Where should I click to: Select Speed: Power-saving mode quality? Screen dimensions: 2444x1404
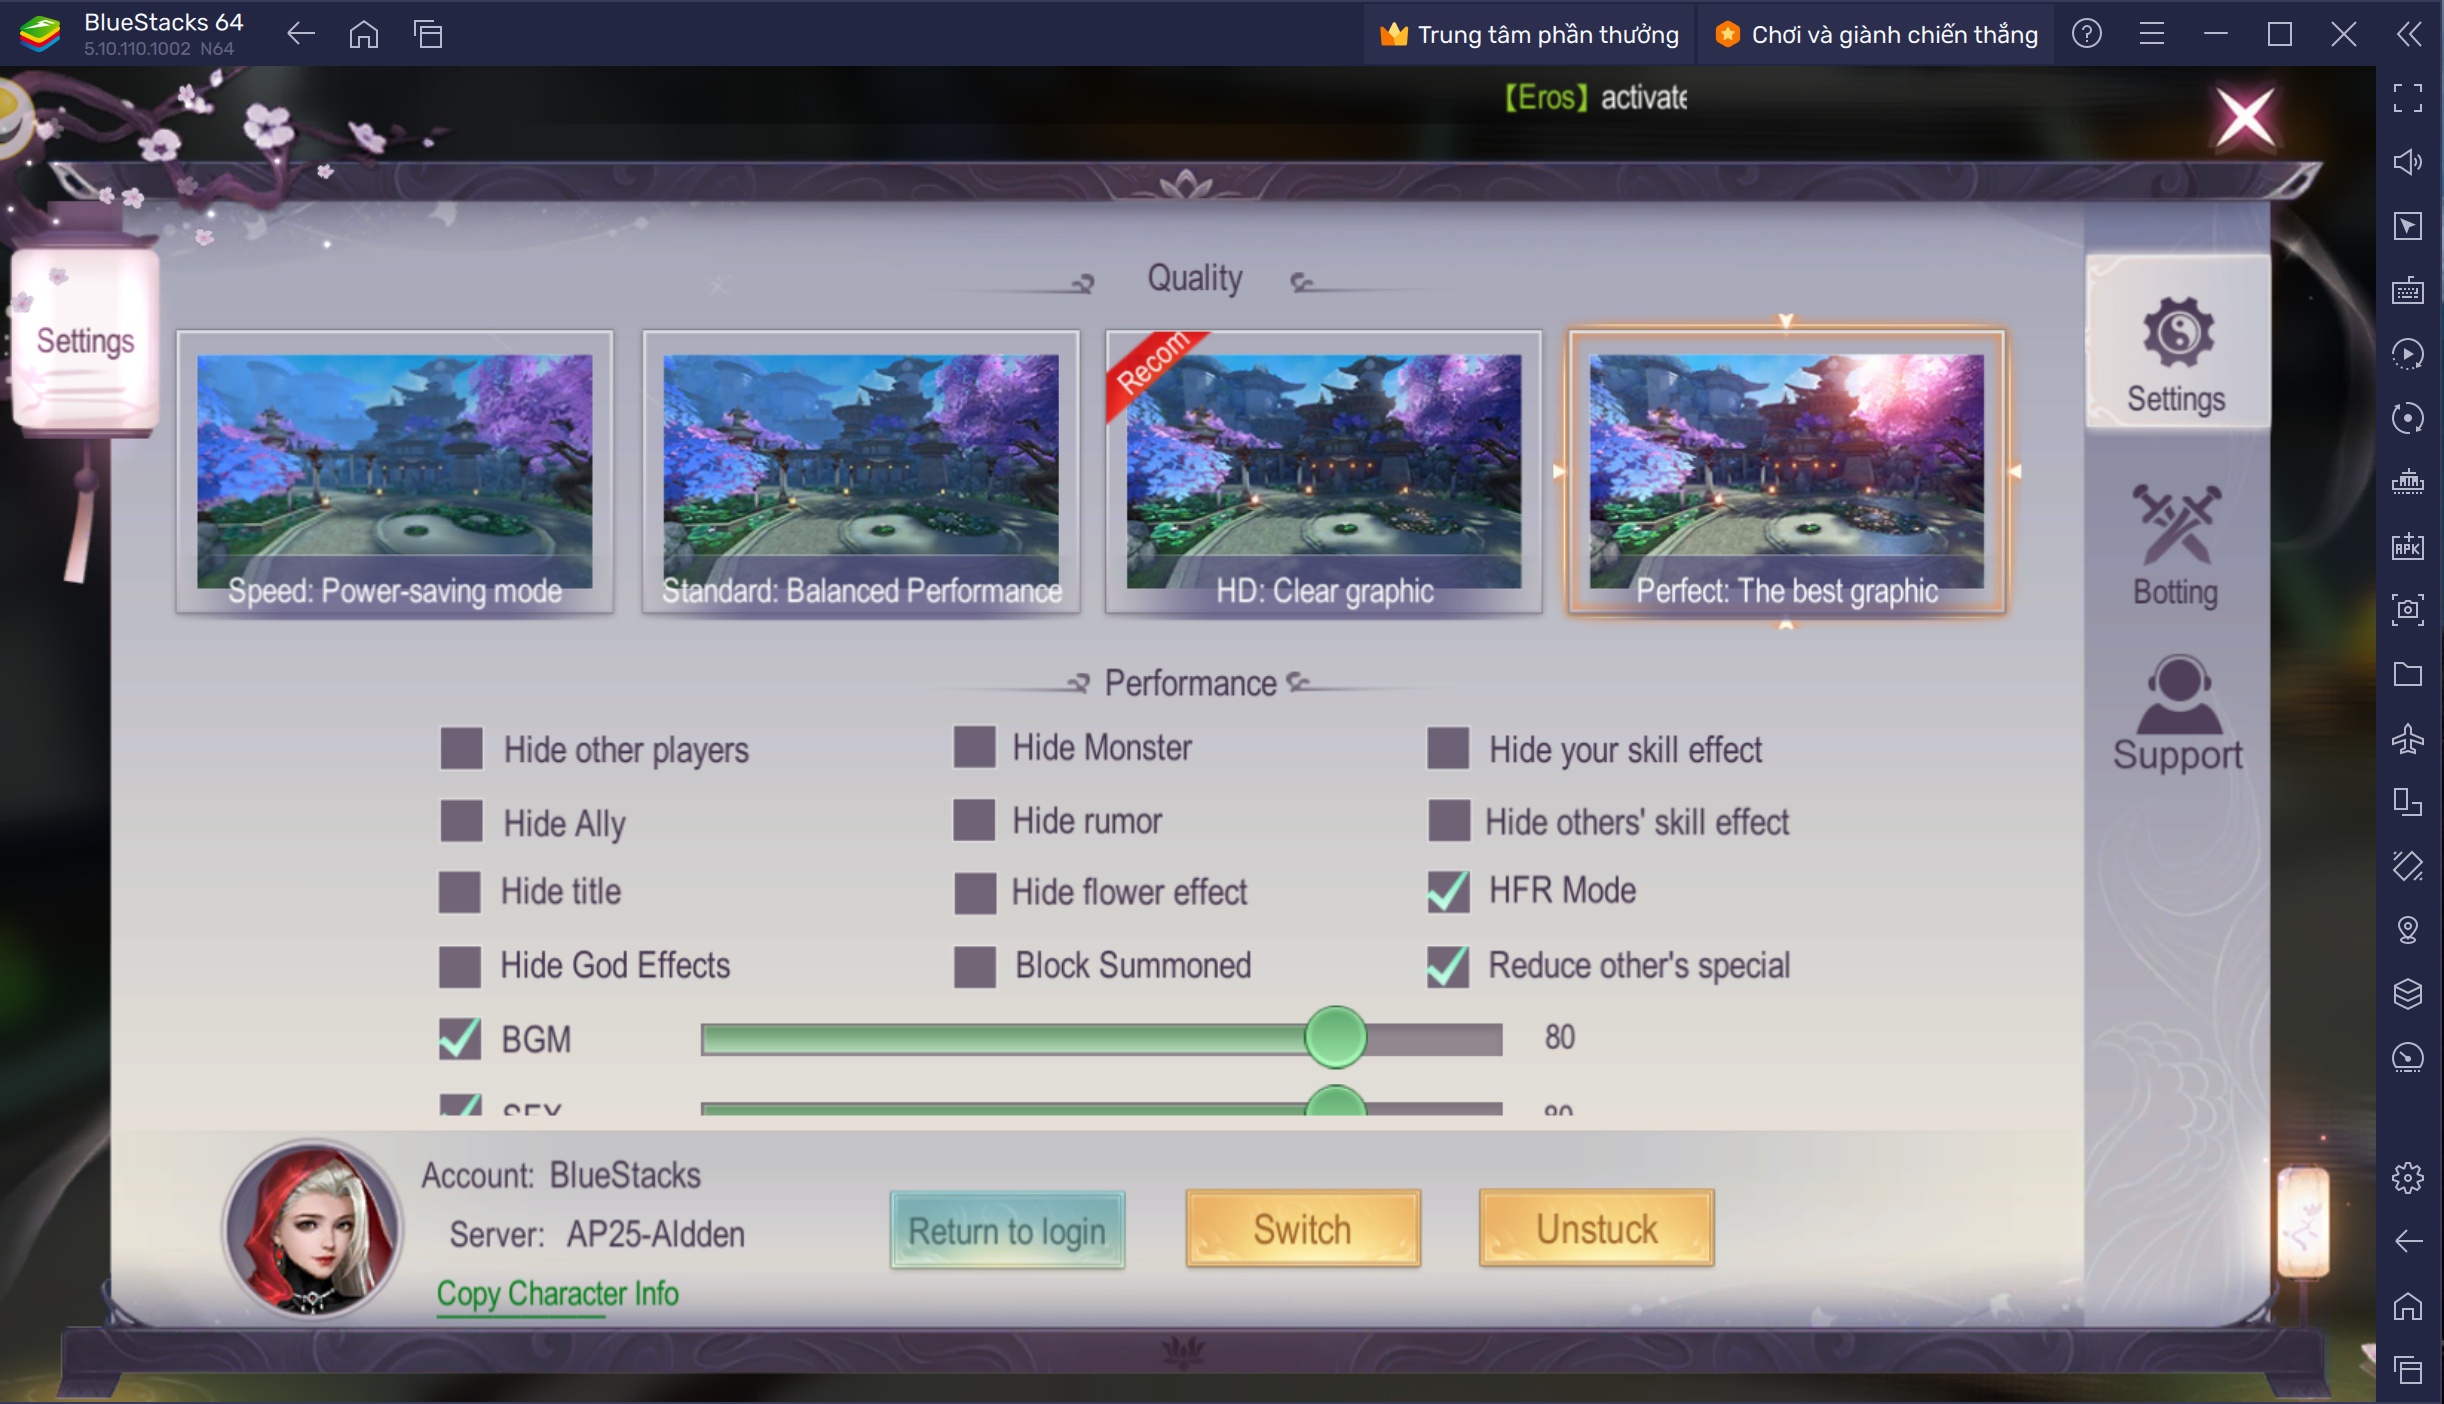394,475
